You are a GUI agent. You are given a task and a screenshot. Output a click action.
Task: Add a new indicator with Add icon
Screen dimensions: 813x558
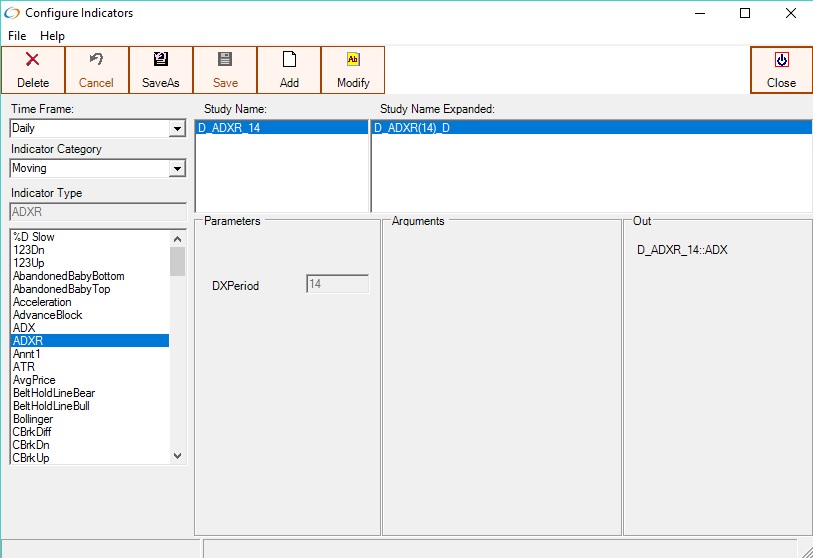pyautogui.click(x=289, y=60)
